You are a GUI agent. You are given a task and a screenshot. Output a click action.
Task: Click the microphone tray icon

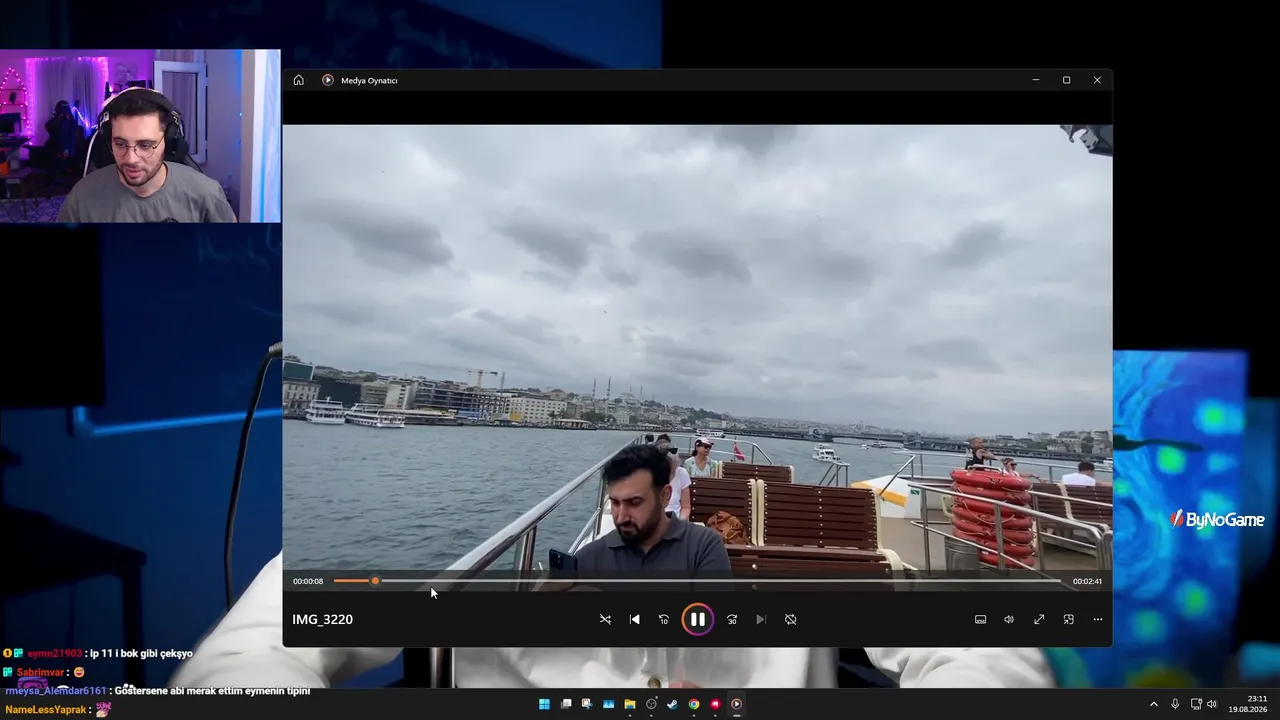tap(1175, 704)
